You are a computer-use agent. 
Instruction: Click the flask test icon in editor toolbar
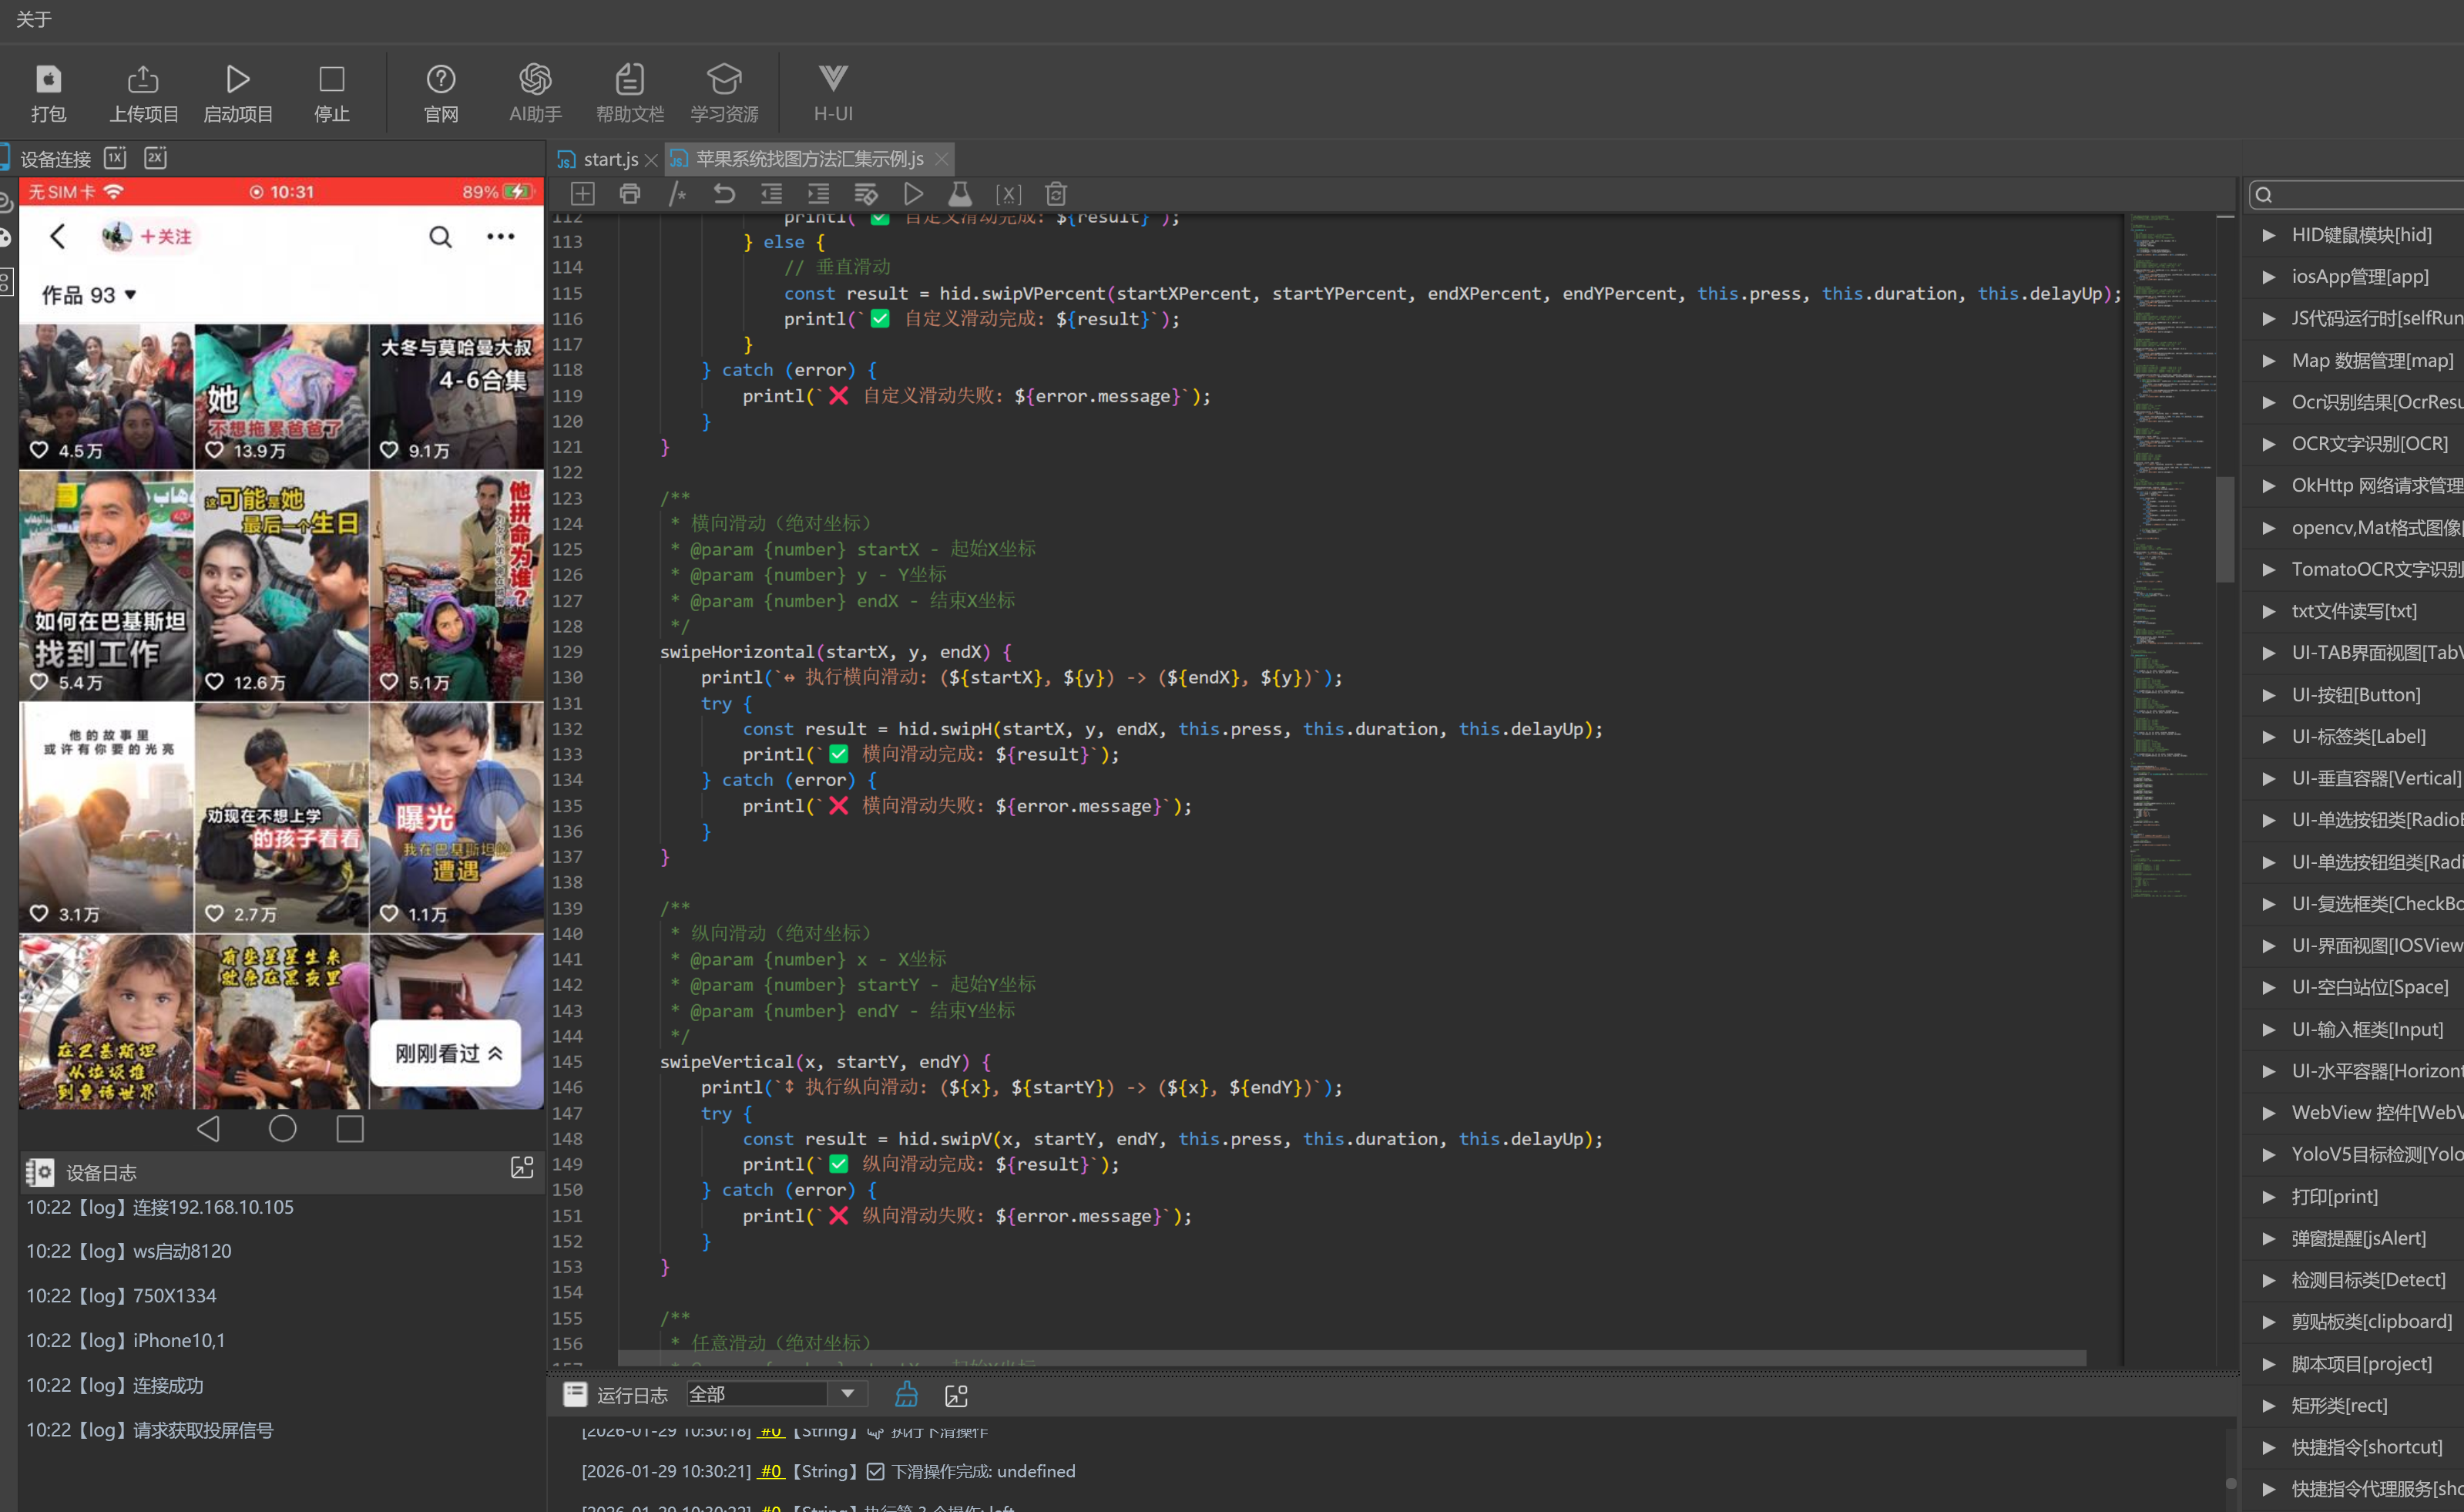[959, 194]
